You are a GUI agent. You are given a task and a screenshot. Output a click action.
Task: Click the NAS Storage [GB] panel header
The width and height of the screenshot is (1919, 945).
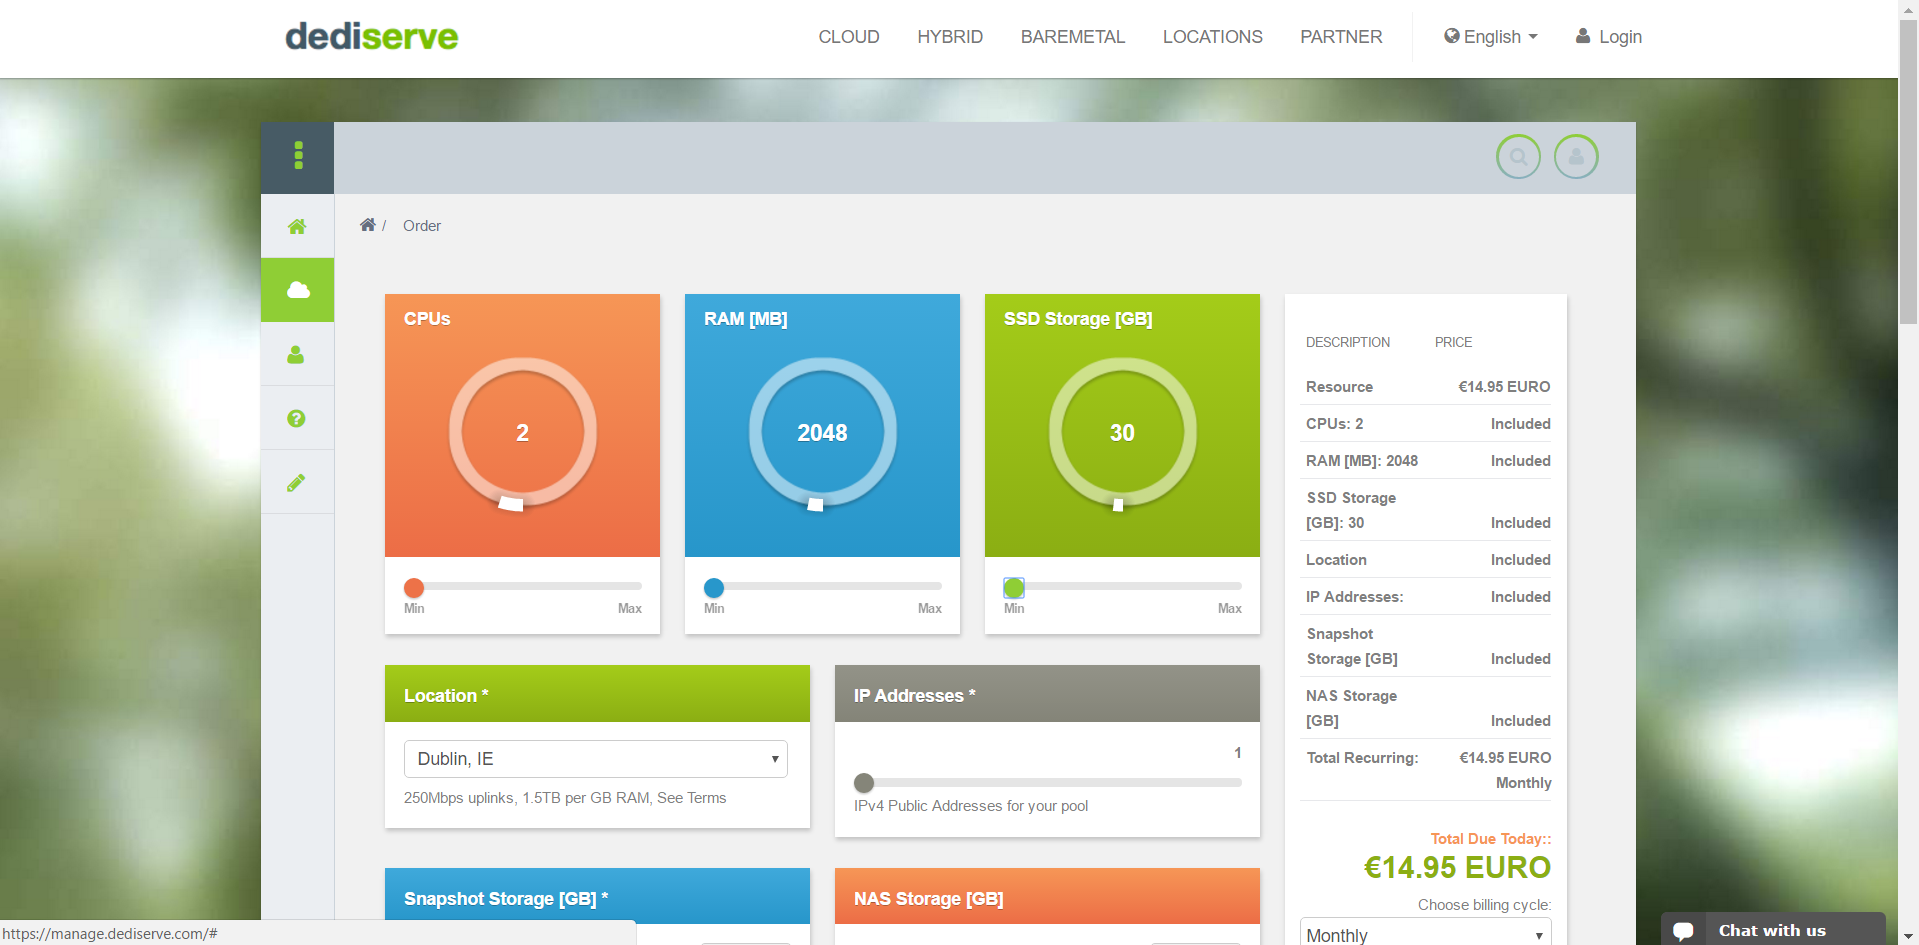pyautogui.click(x=1047, y=897)
